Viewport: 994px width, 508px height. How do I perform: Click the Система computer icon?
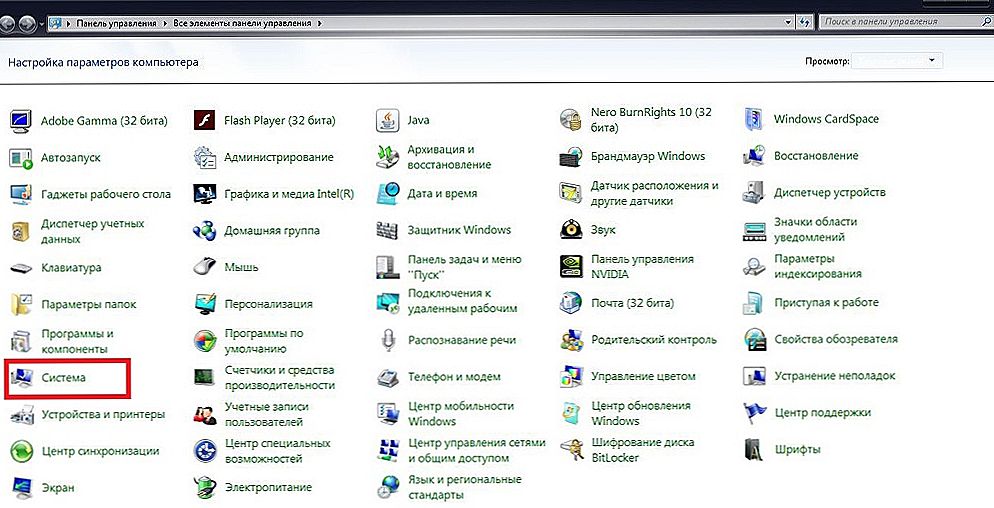point(21,379)
